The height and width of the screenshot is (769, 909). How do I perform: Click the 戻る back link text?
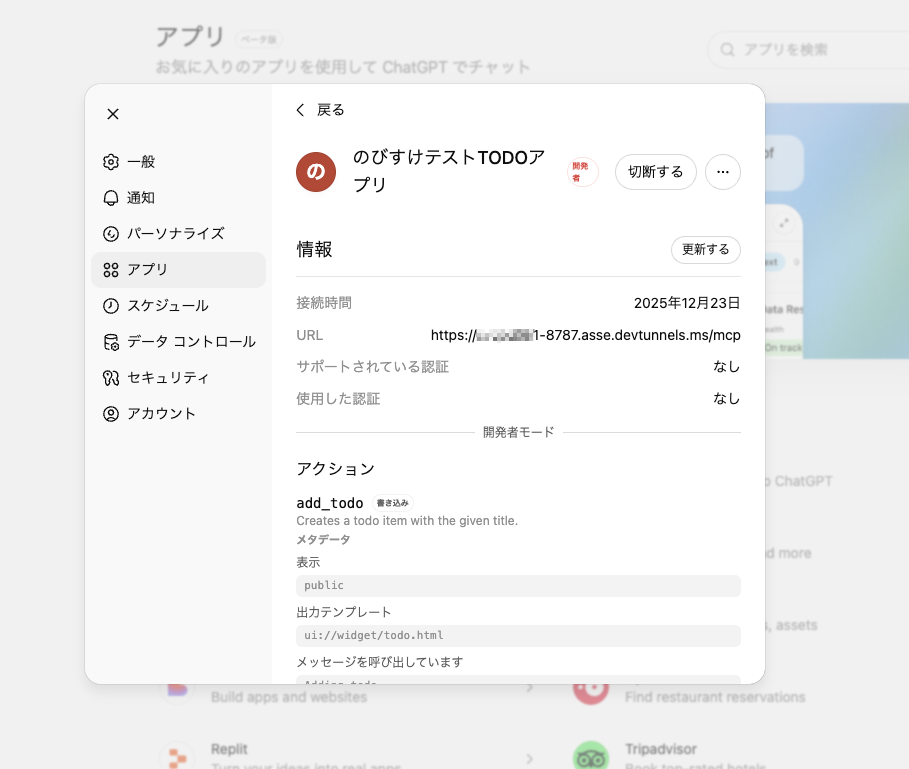click(330, 110)
